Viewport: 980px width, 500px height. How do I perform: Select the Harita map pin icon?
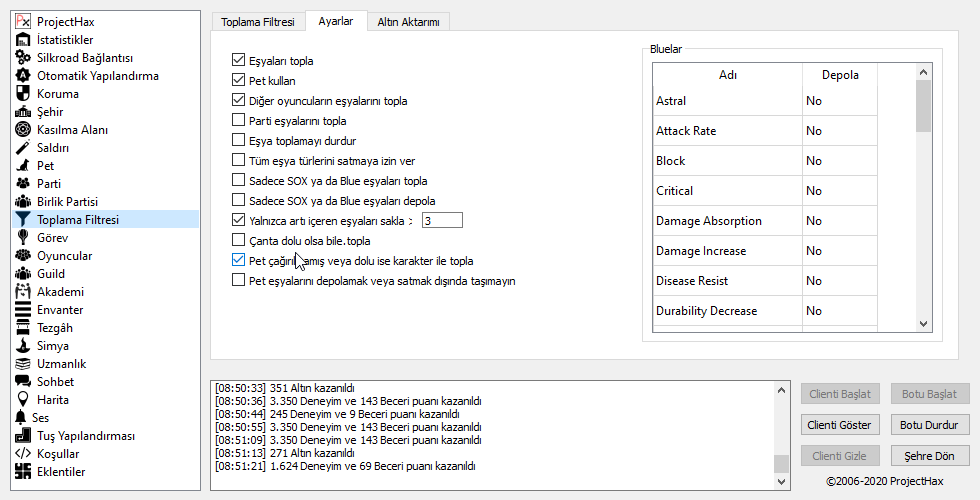(x=23, y=399)
